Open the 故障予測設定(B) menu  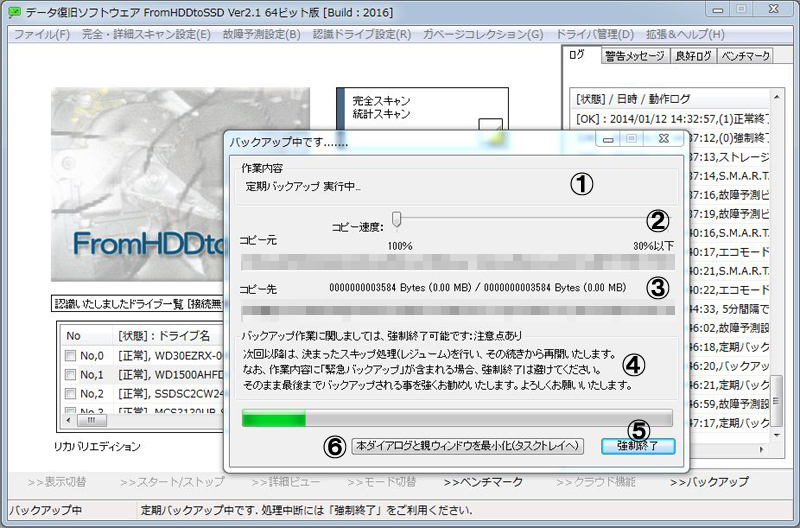(x=261, y=34)
